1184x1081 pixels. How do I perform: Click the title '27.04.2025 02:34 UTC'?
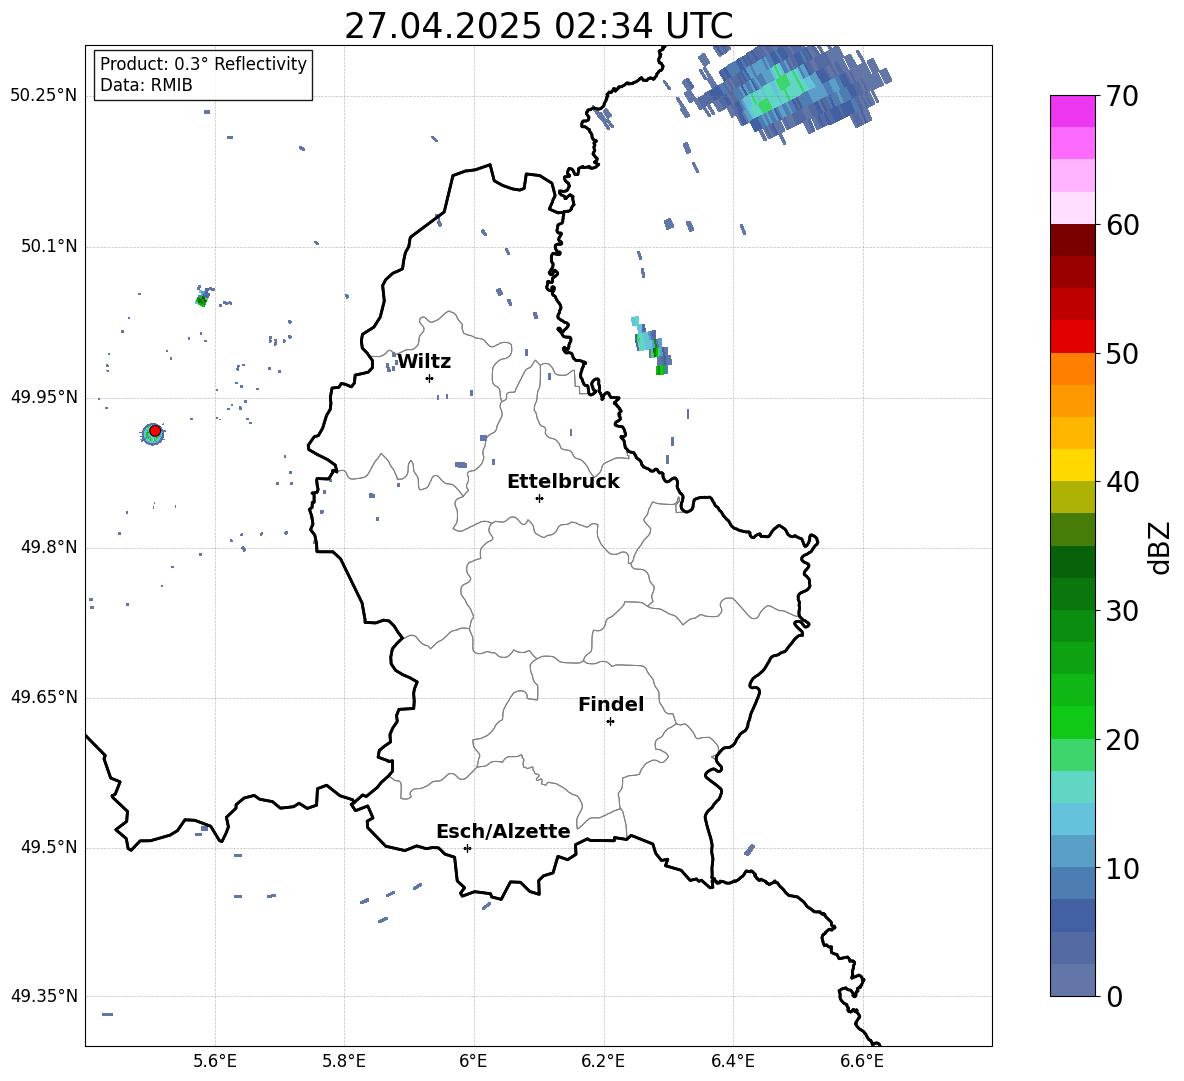[538, 26]
